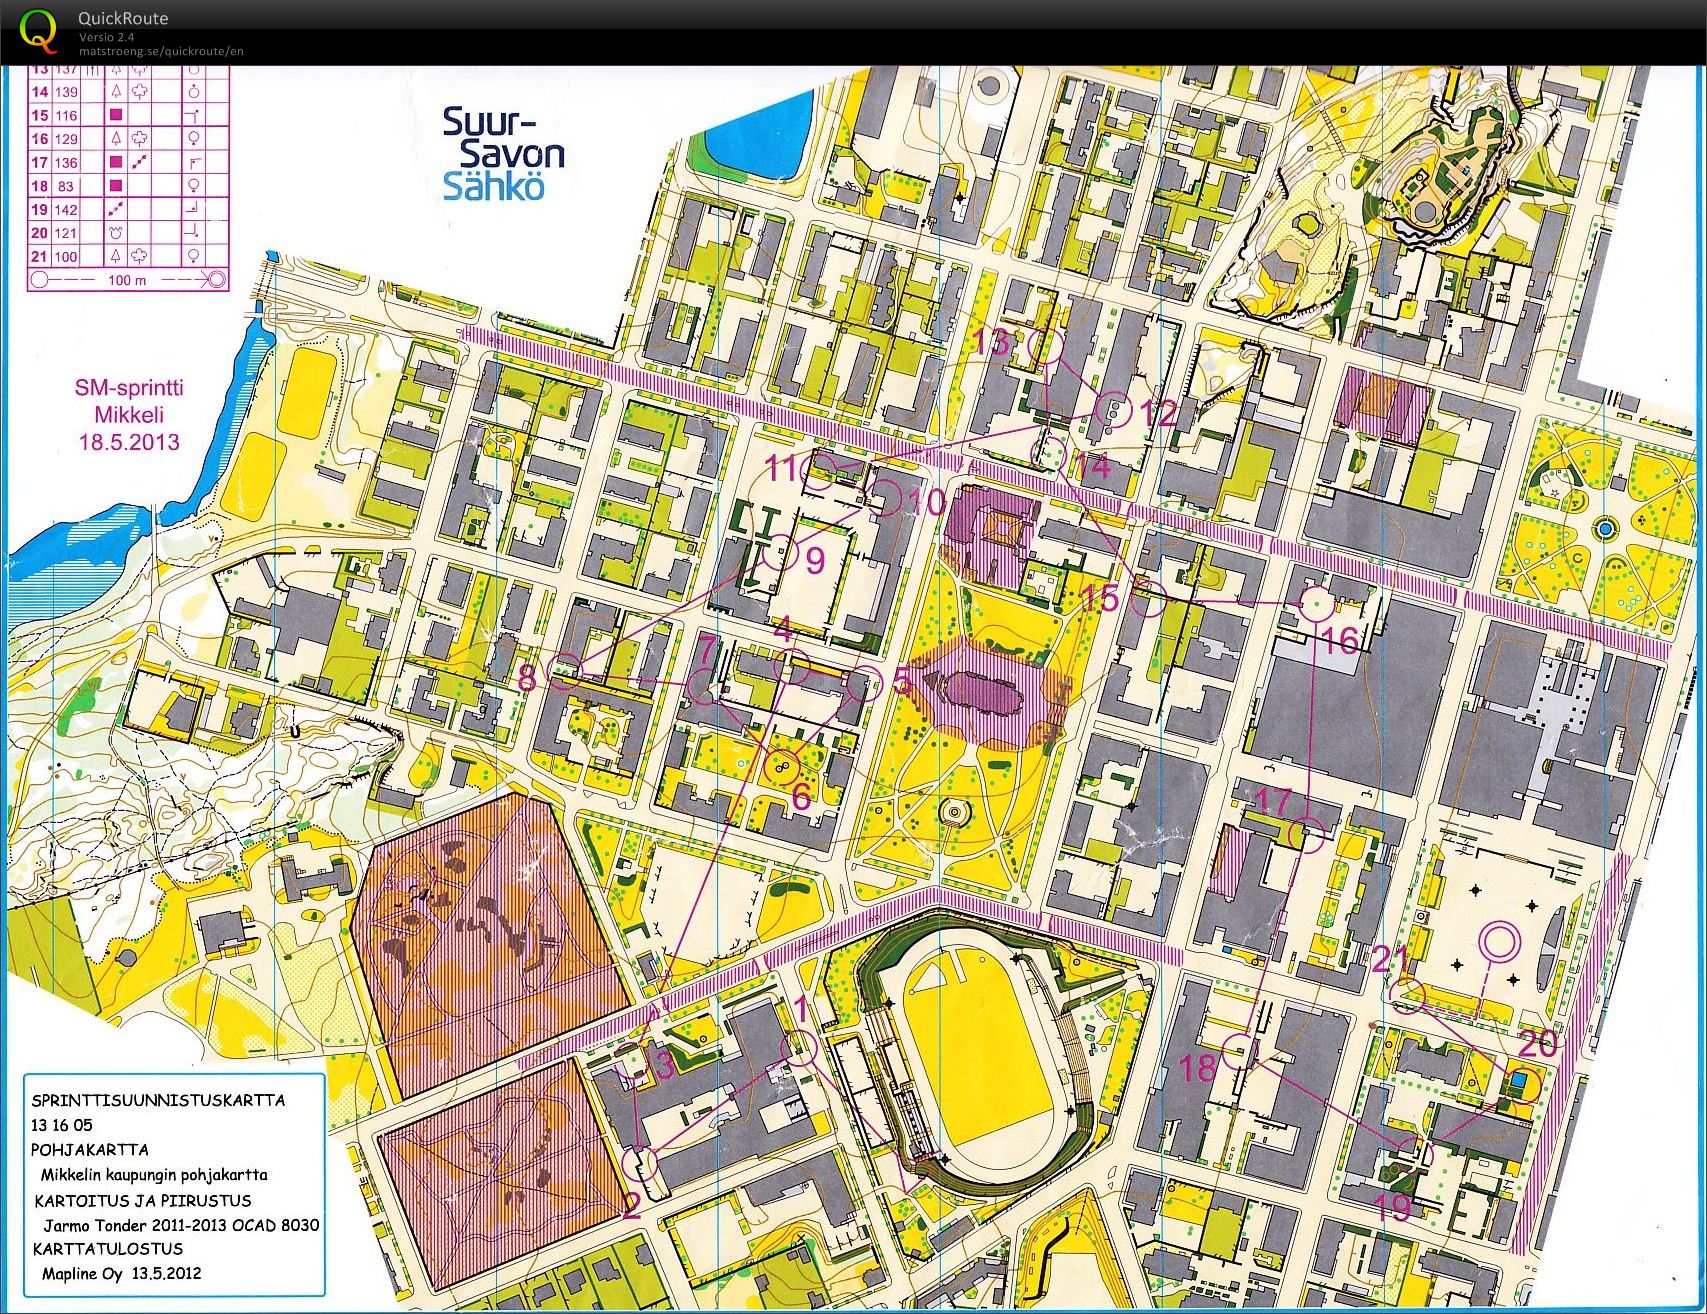Select control circle 13 at the top
This screenshot has width=1707, height=1314.
(1044, 347)
